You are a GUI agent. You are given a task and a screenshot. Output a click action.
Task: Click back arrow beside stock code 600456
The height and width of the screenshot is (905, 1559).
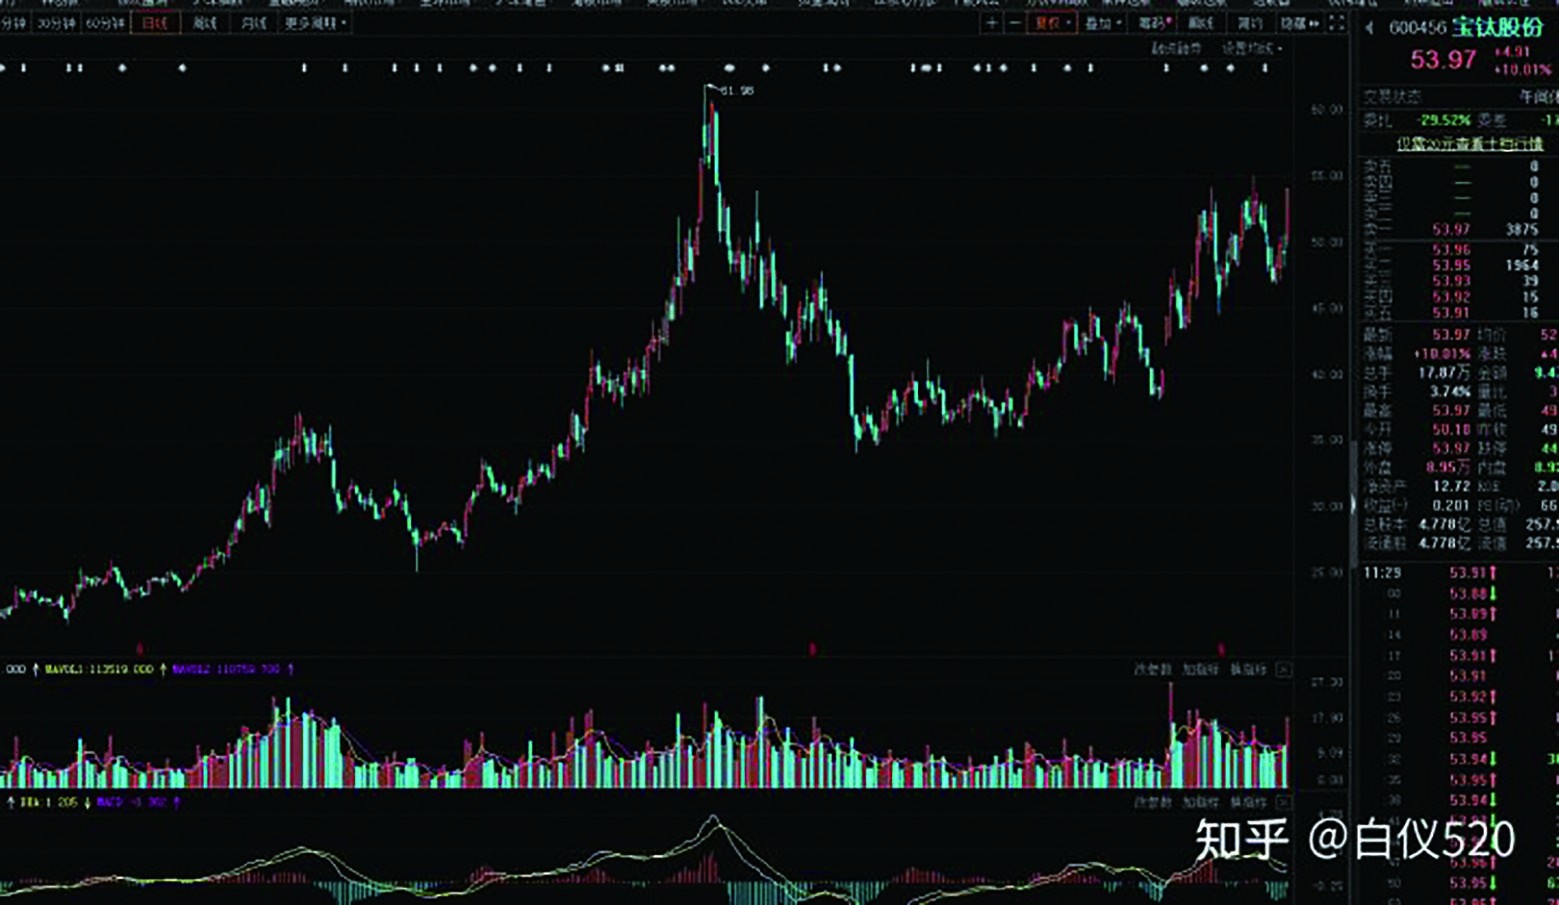click(1369, 29)
